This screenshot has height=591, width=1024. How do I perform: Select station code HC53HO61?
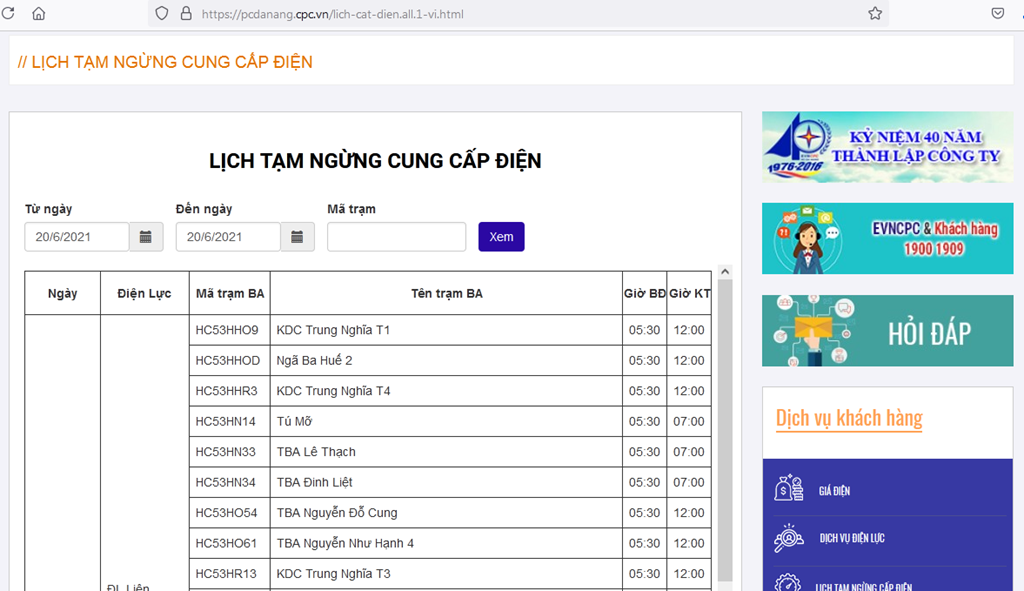226,543
